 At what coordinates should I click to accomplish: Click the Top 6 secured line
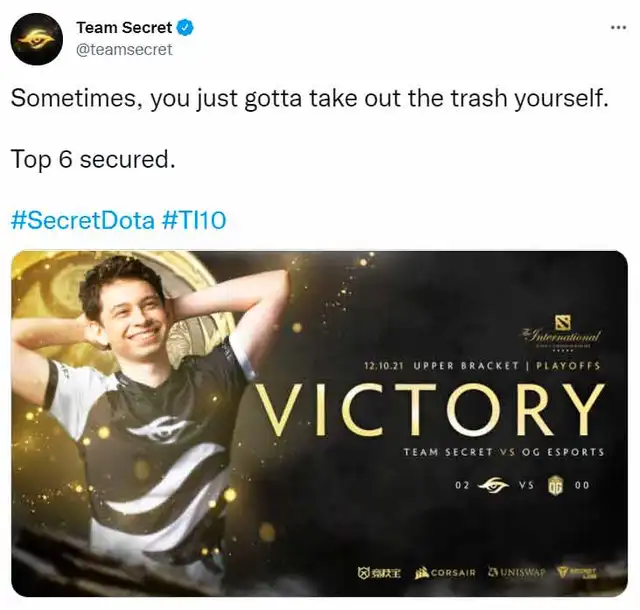pos(93,159)
